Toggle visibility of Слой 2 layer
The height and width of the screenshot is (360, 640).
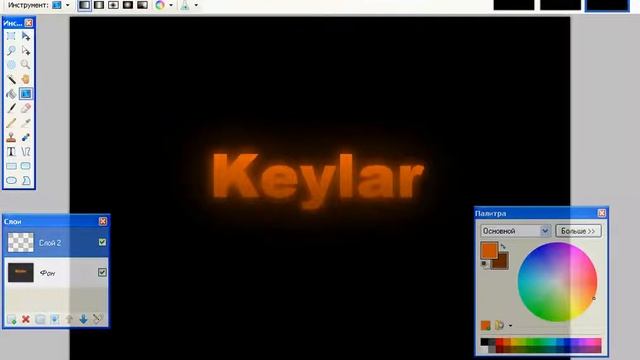coord(102,242)
